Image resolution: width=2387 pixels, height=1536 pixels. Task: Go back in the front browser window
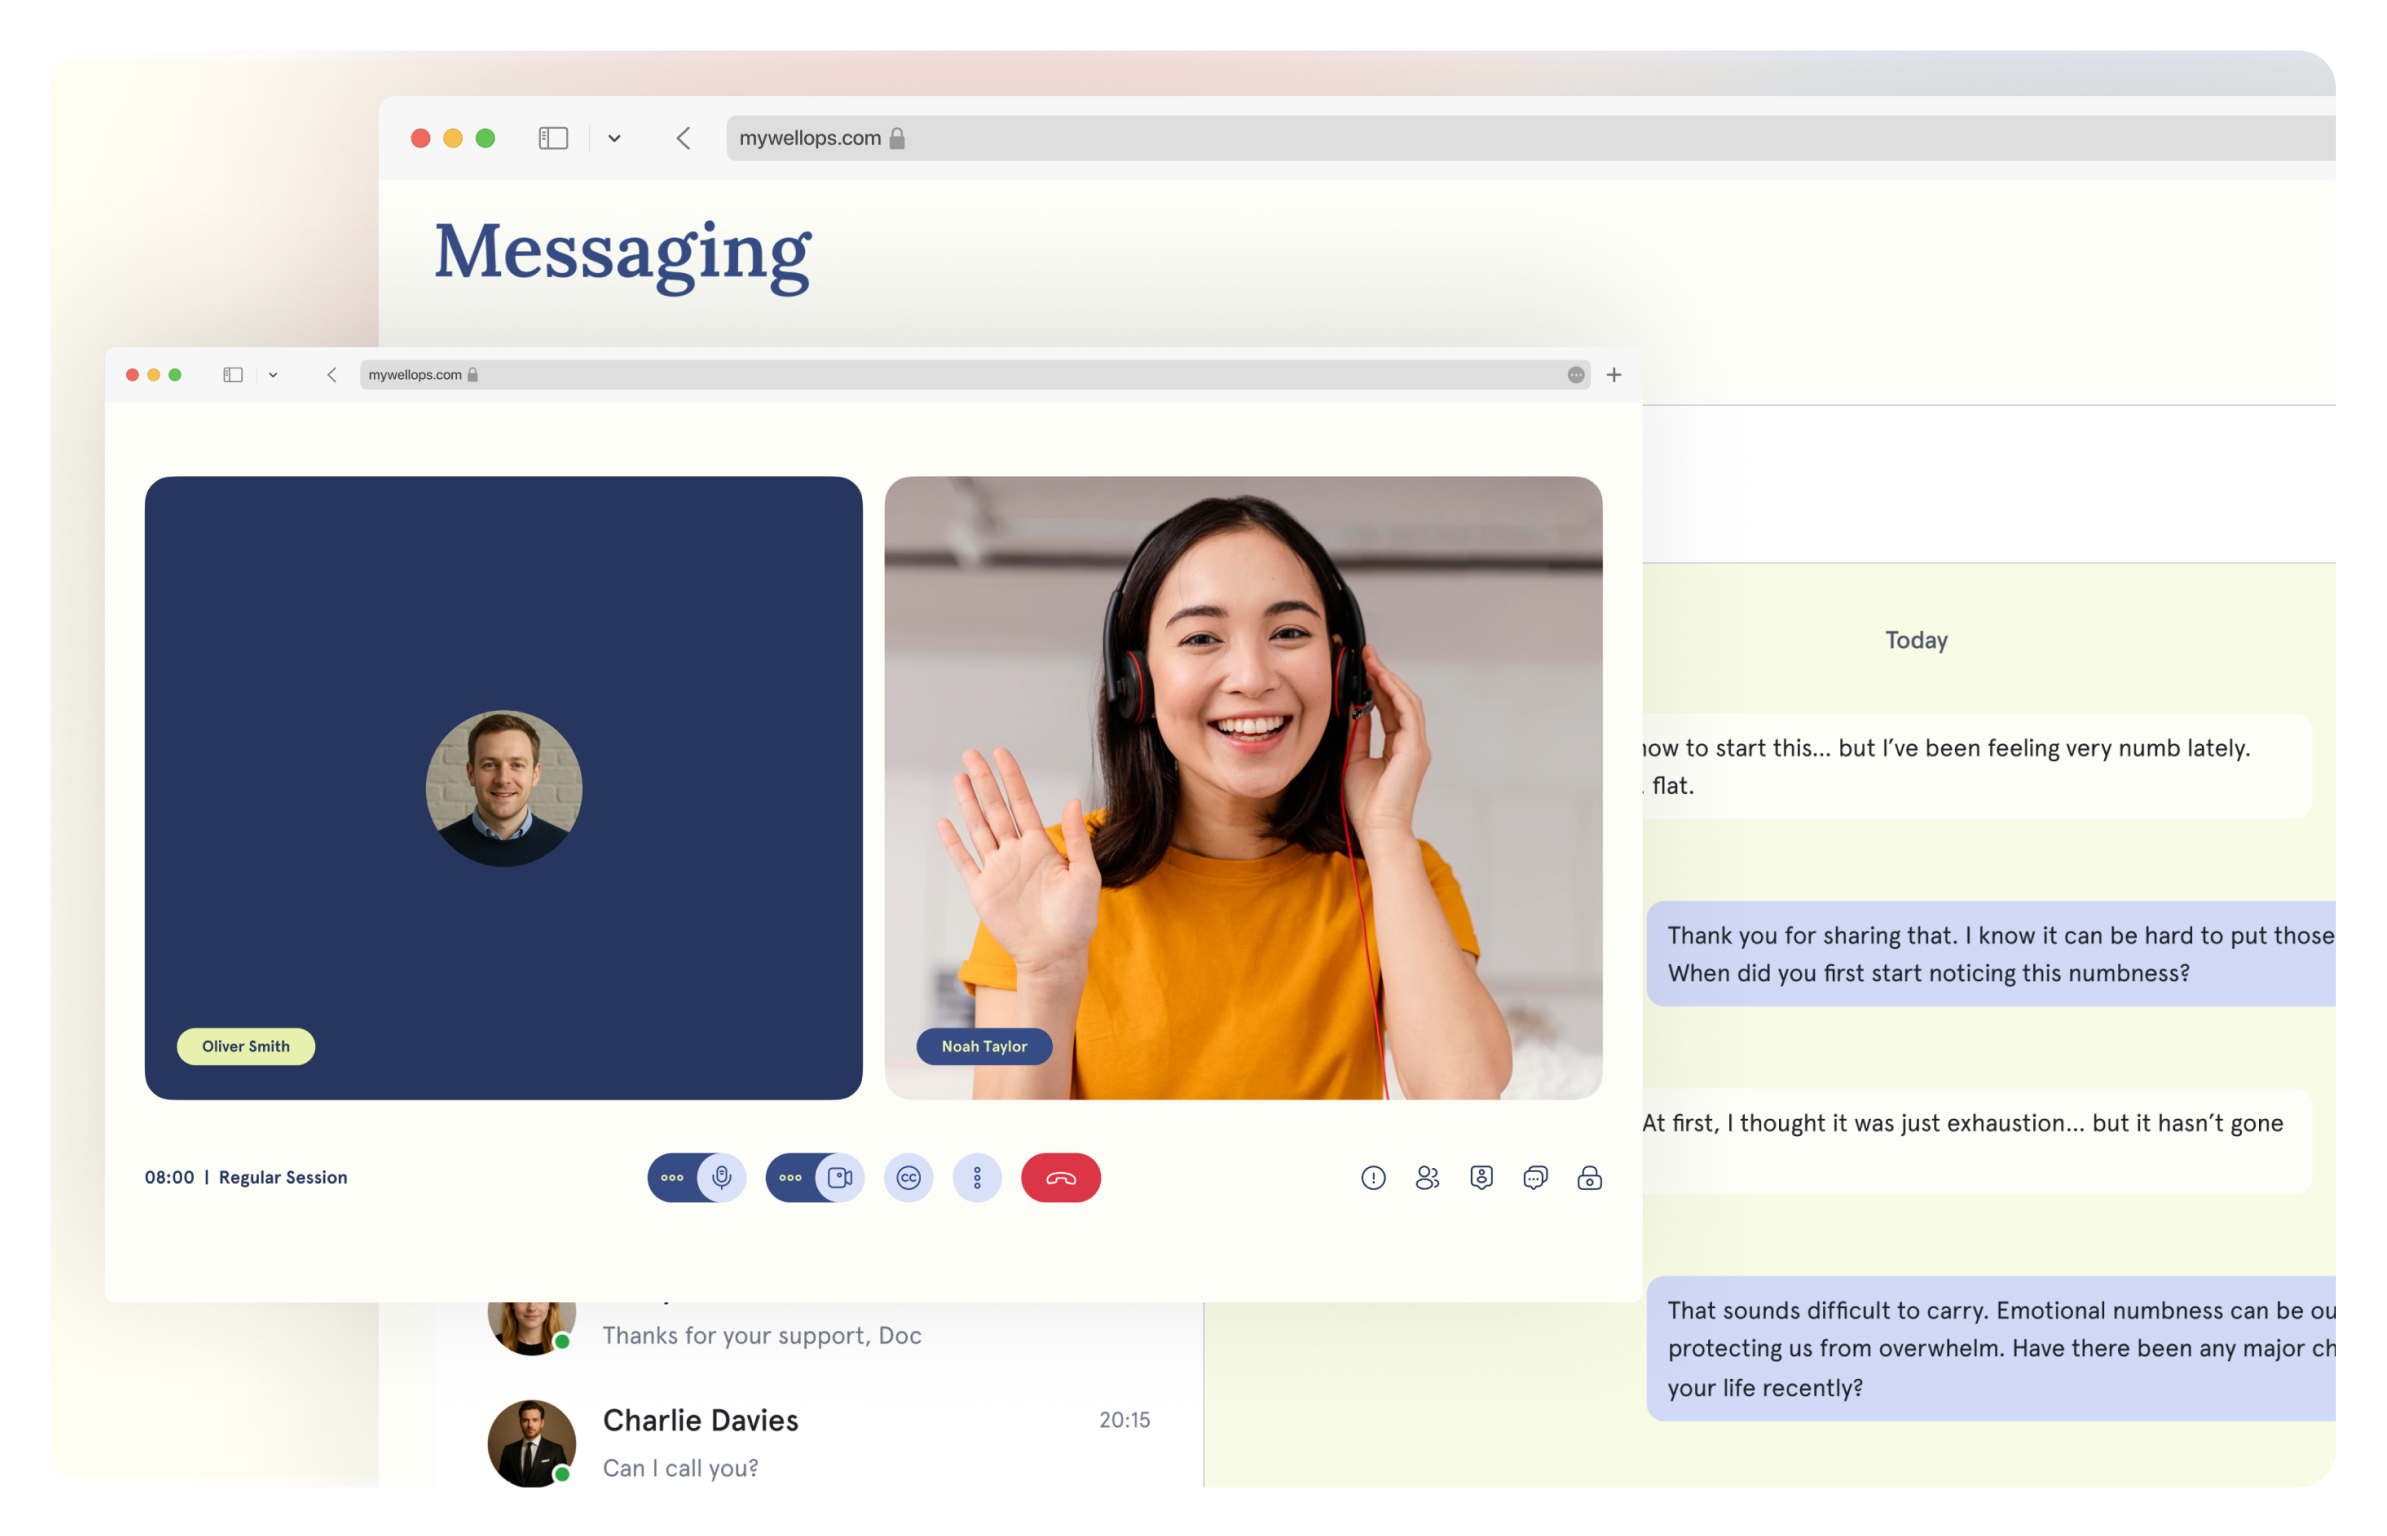(332, 374)
